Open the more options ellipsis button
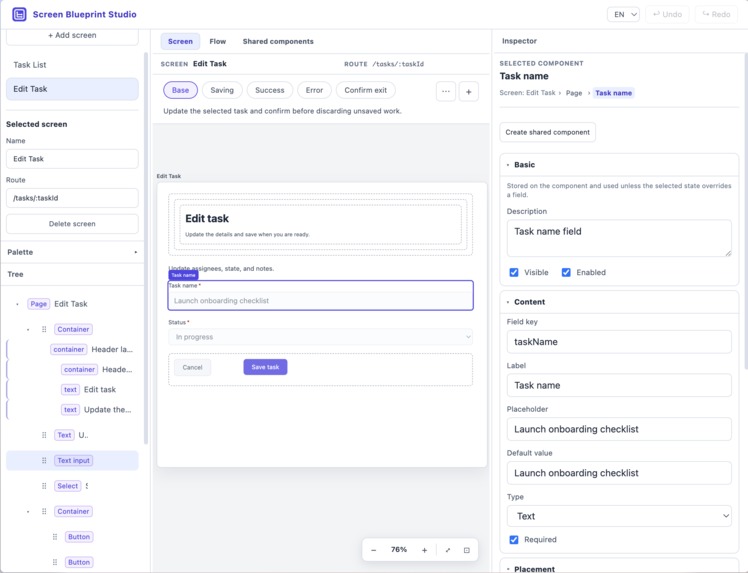748x573 pixels. (446, 91)
